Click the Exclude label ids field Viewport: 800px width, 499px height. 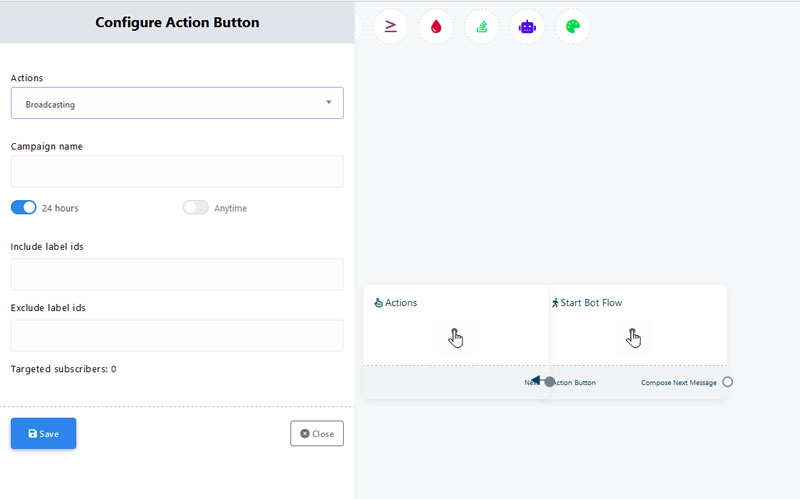177,335
